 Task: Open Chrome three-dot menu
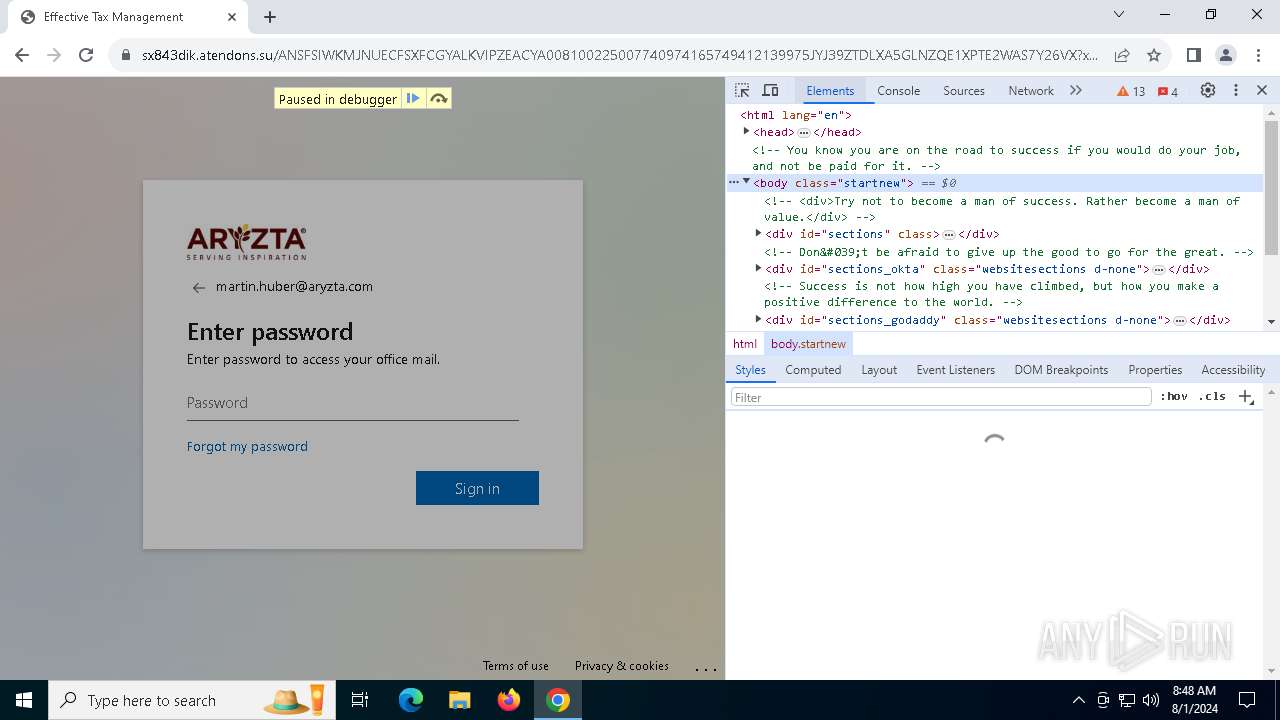[x=1258, y=55]
